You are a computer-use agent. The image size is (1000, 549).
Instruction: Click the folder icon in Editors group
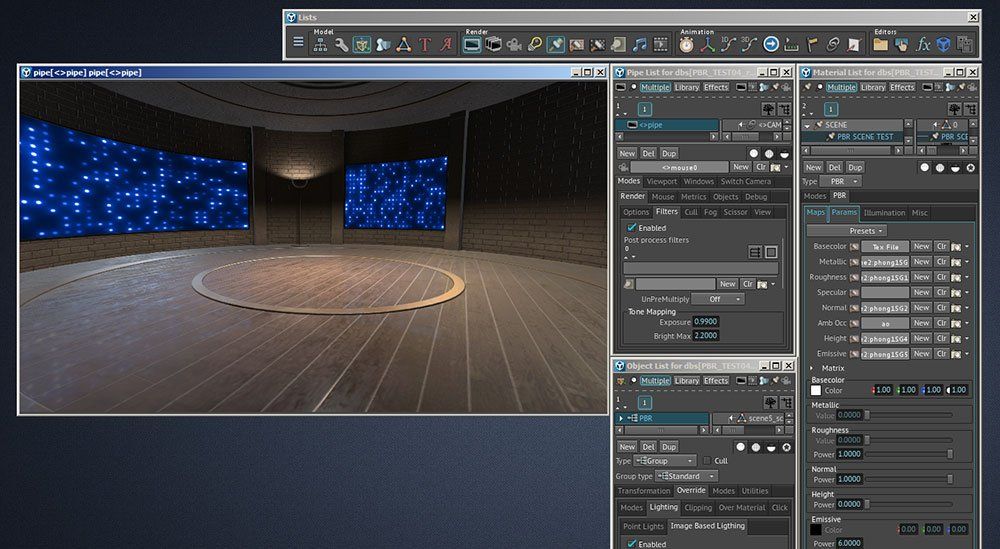tap(881, 44)
